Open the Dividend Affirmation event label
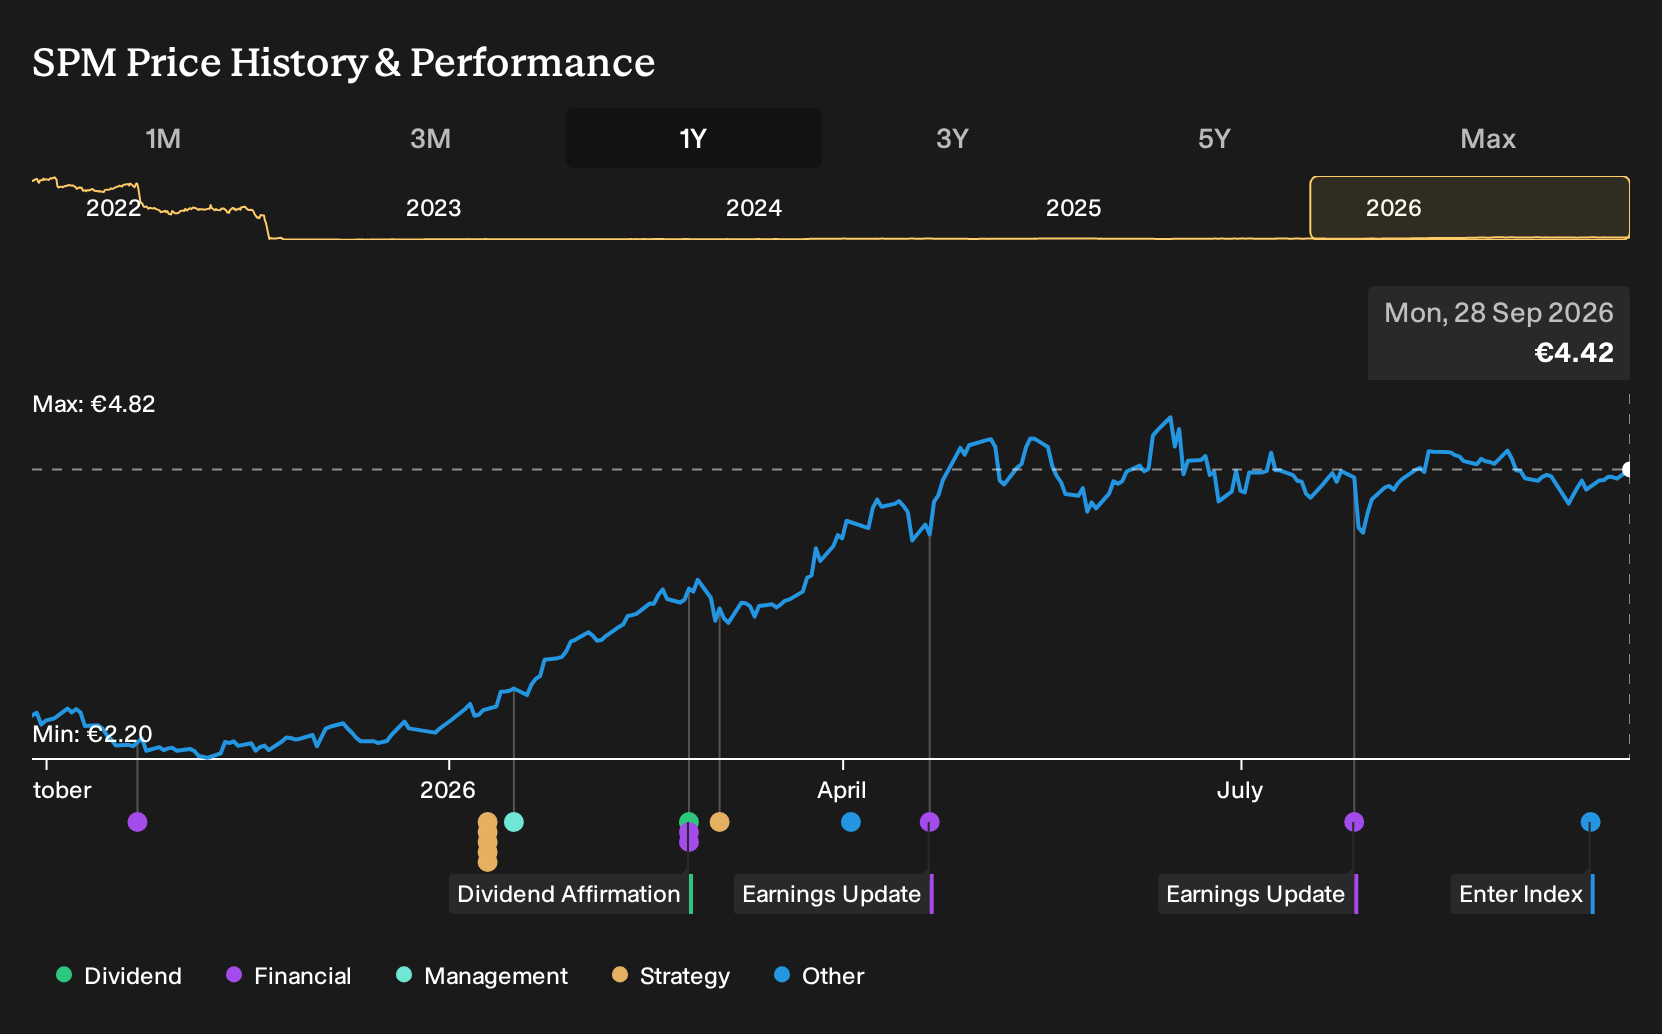The image size is (1662, 1034). click(x=571, y=894)
